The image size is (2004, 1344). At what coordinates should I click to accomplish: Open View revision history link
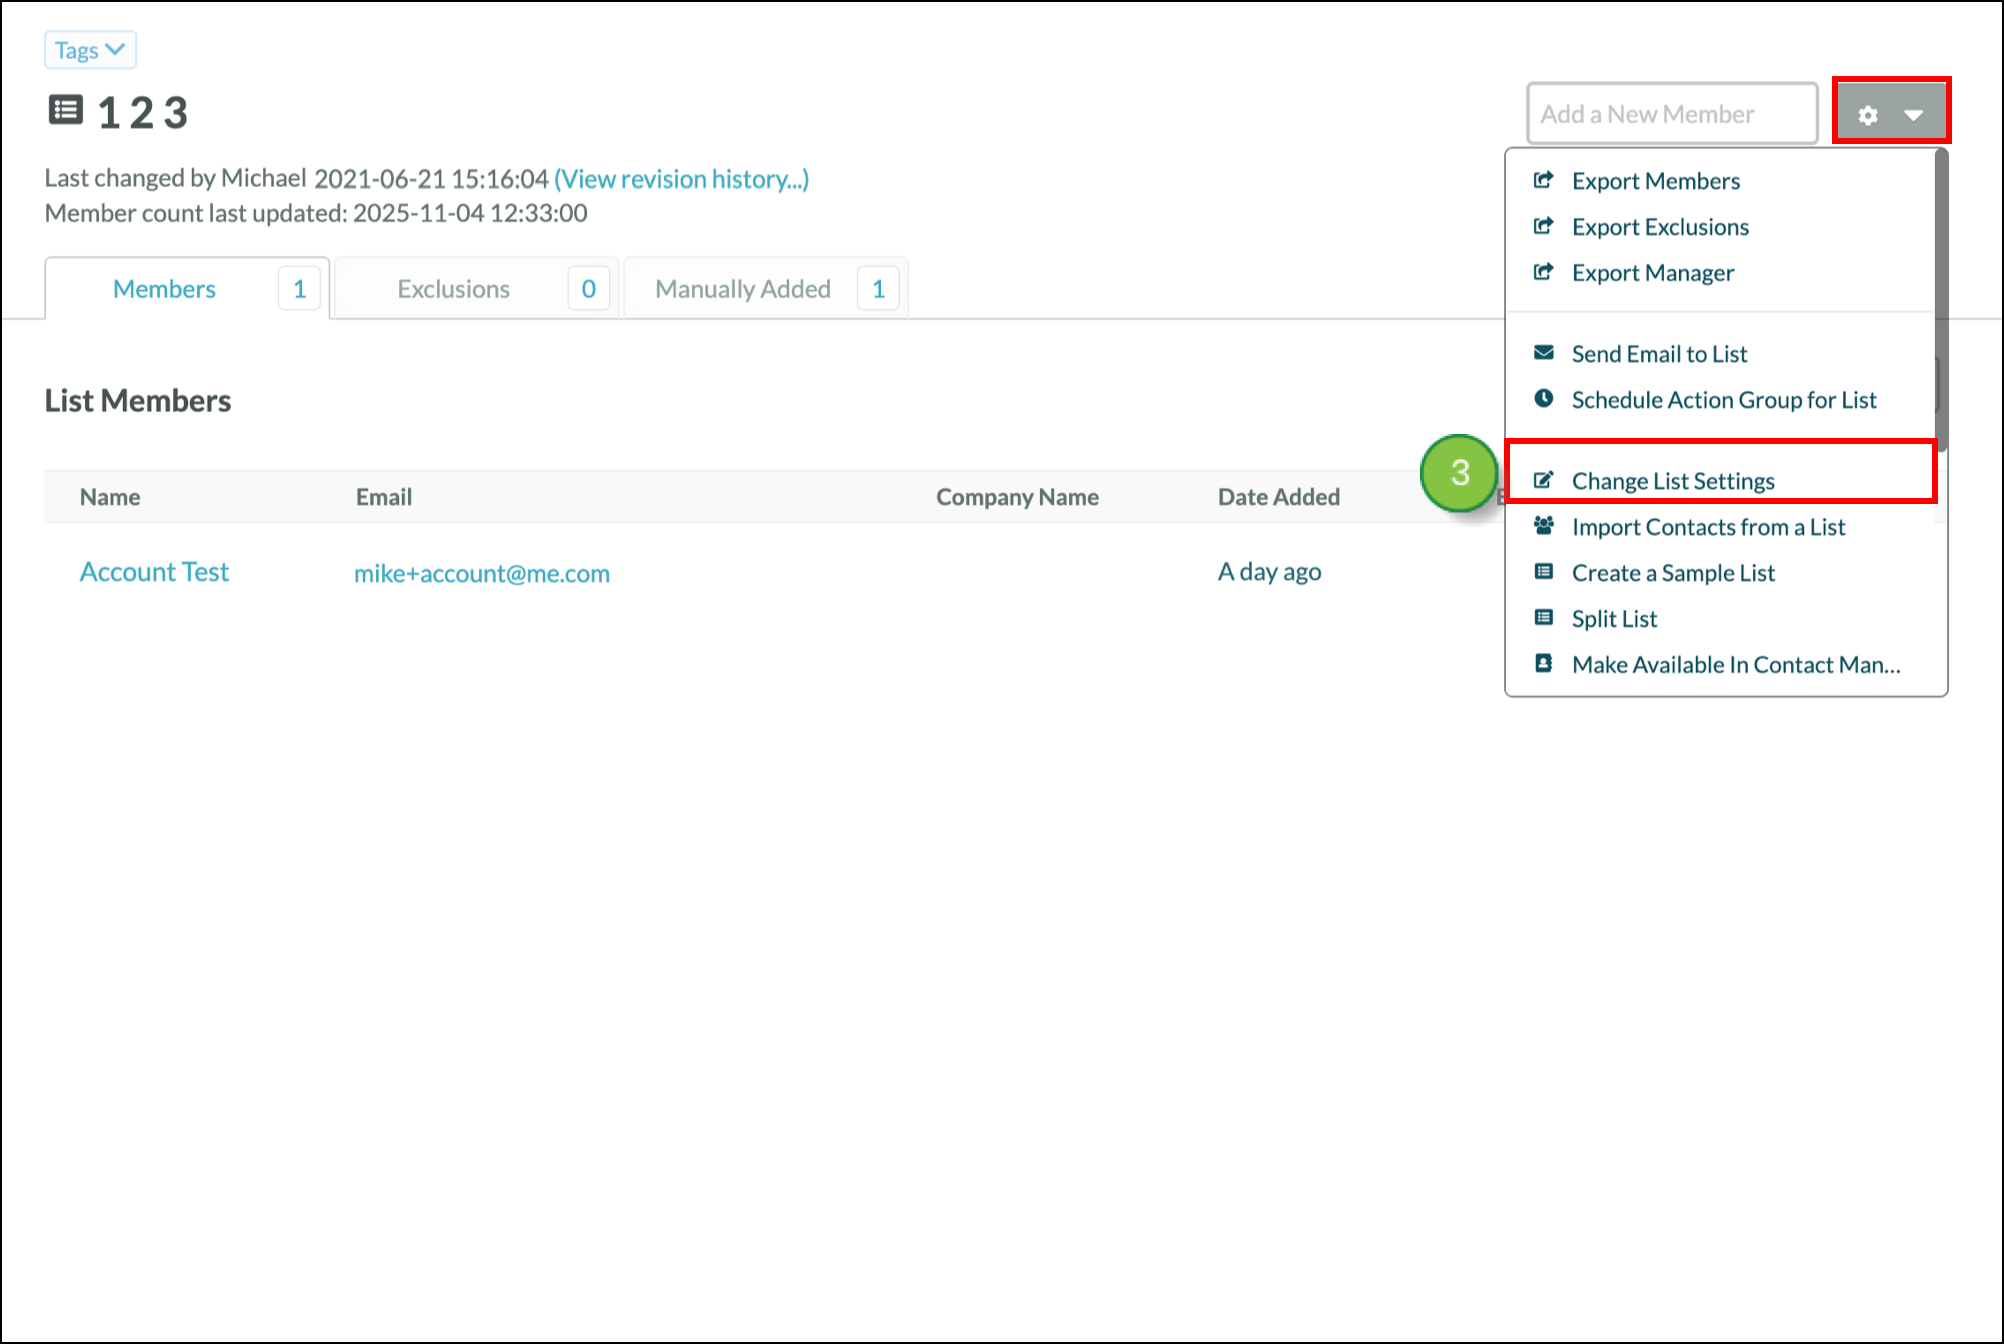681,179
